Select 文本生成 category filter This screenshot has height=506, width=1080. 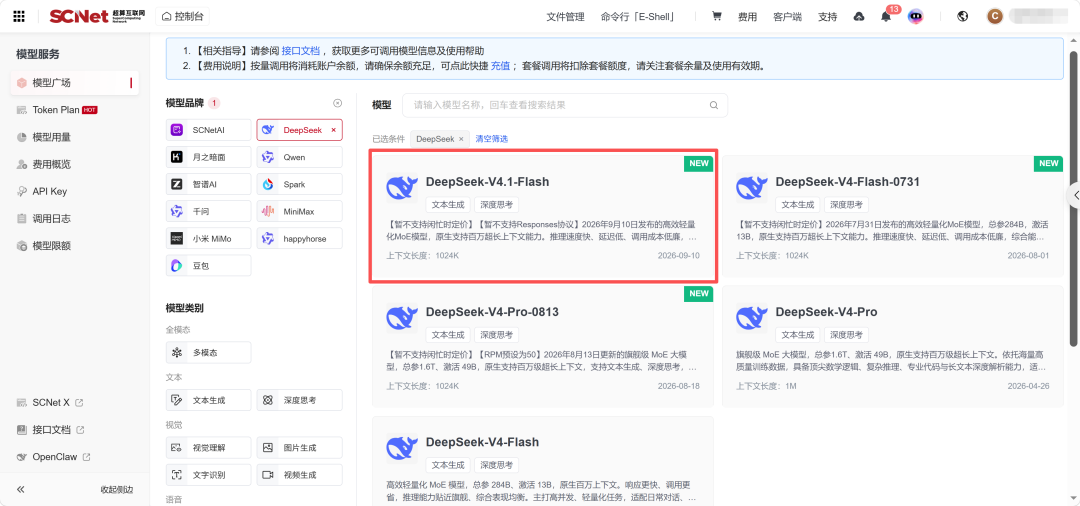point(209,400)
